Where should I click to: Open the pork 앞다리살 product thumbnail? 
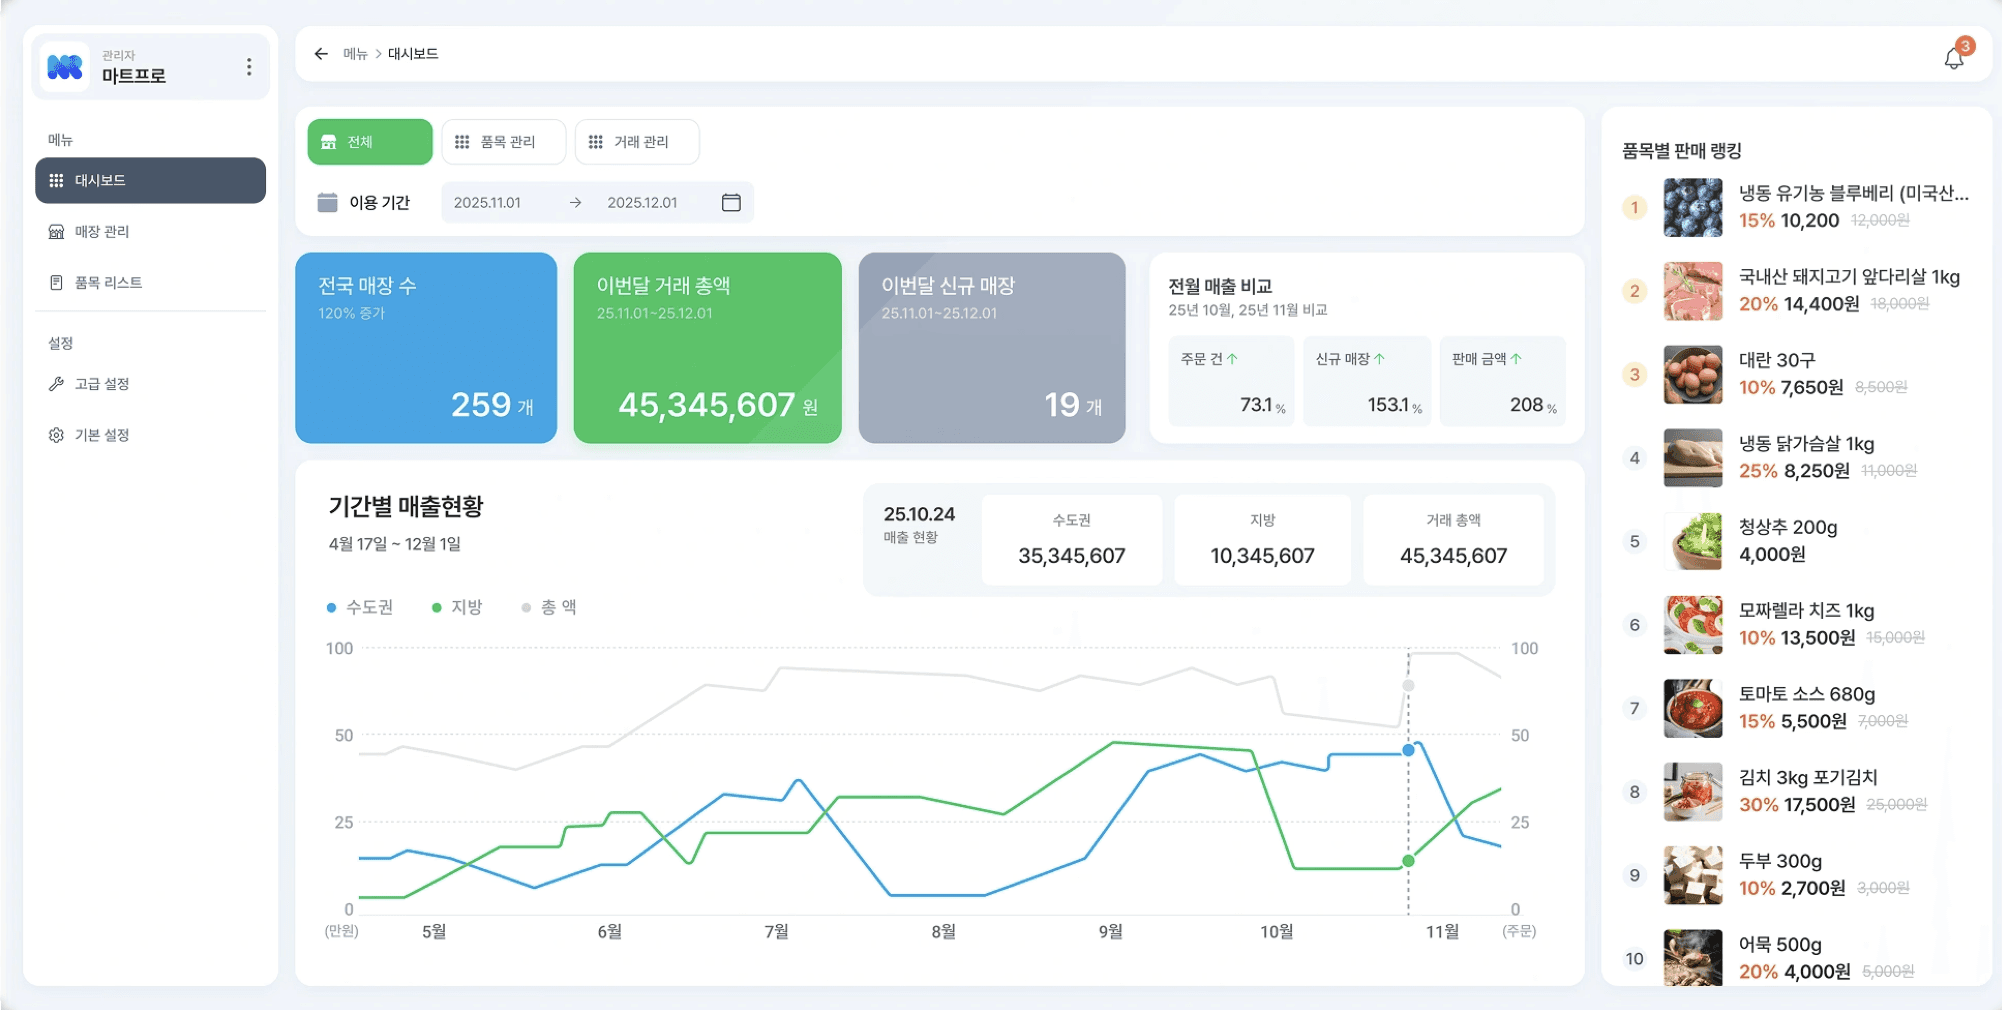point(1693,291)
